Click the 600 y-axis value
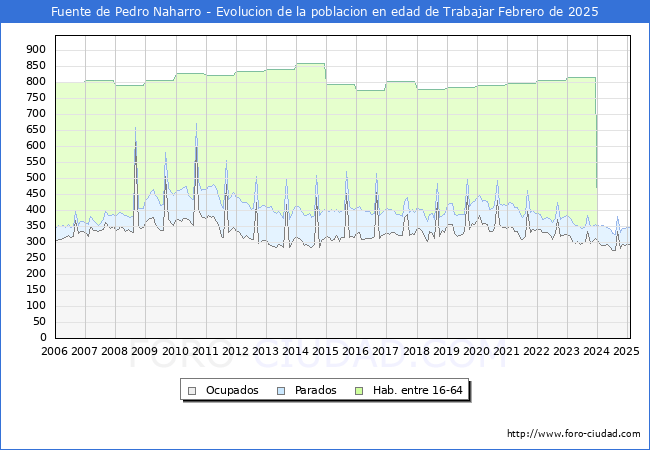The height and width of the screenshot is (450, 650). pos(36,145)
